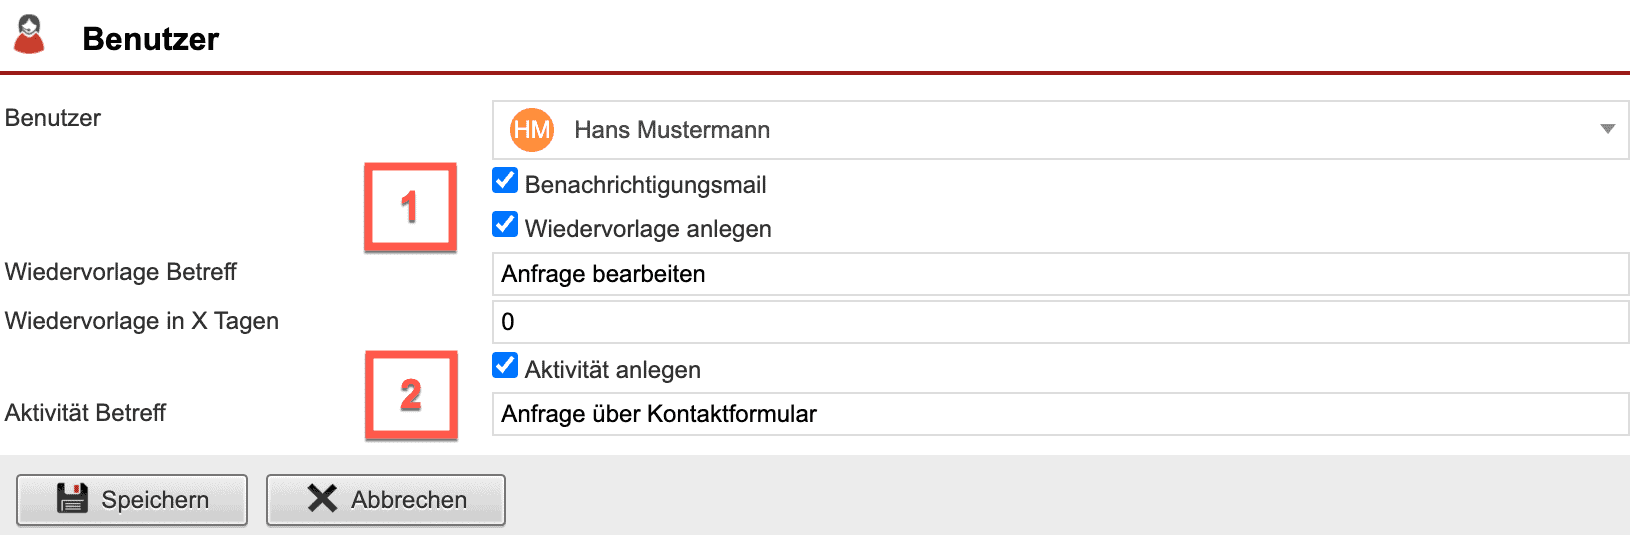Expand the Benutzer dropdown arrow
Screen dimensions: 1630x535
(x=1607, y=129)
